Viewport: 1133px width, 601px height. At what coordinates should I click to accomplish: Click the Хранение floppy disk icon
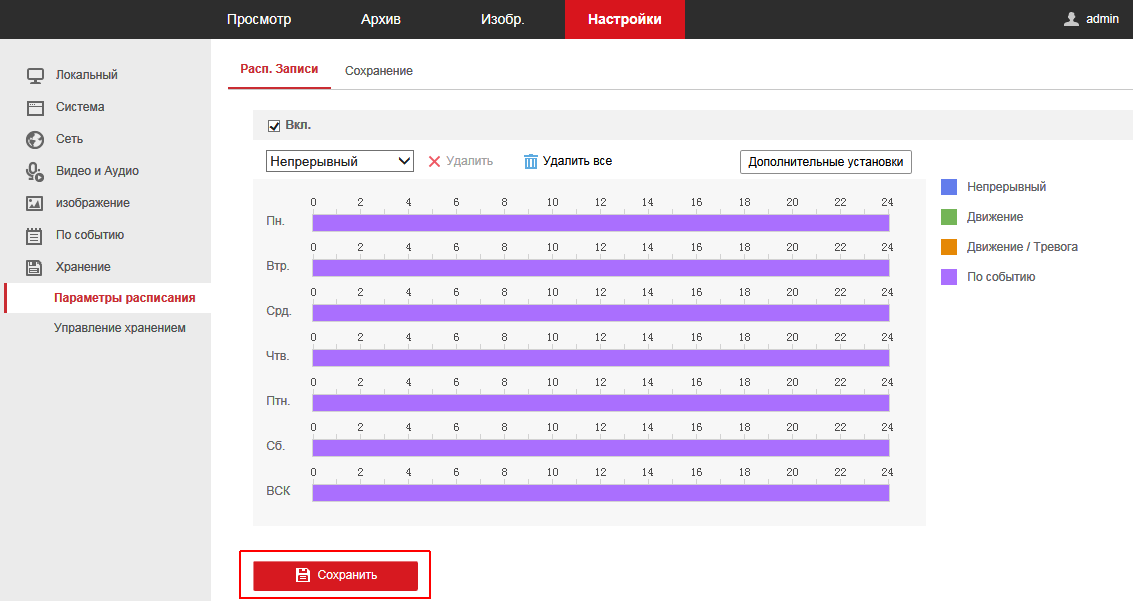pos(35,267)
